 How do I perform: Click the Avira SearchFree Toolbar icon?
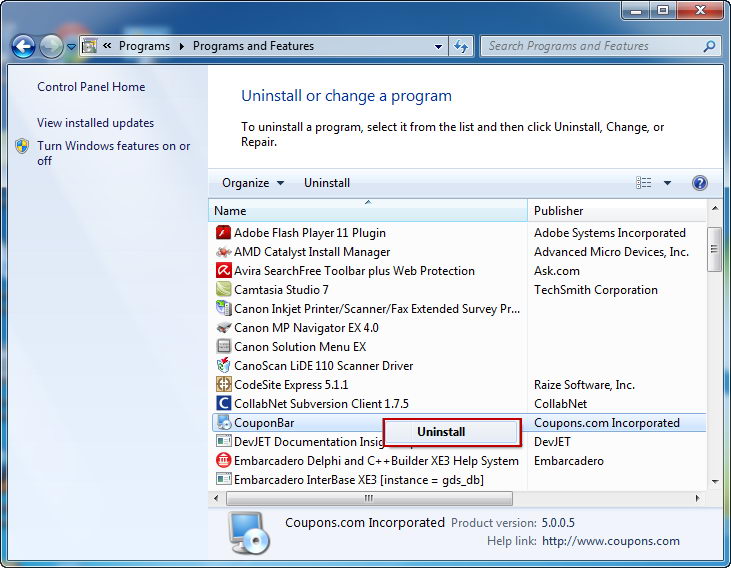click(x=224, y=270)
